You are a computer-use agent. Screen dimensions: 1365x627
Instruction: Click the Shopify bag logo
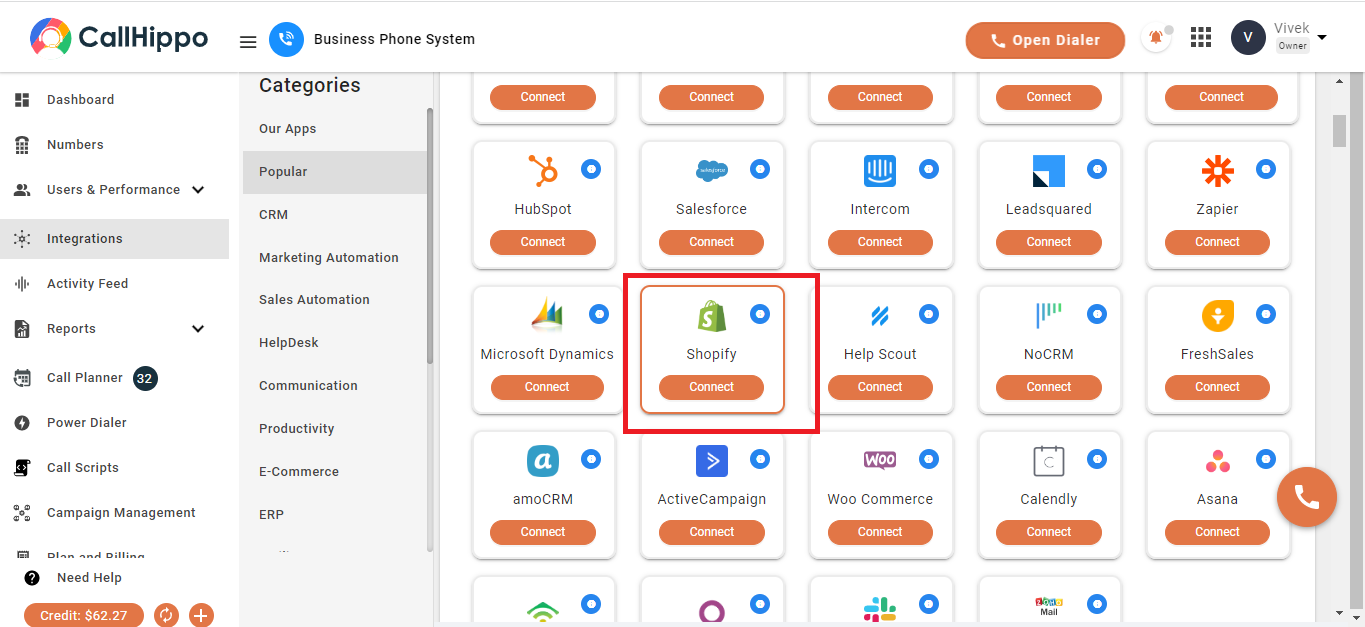(x=711, y=316)
